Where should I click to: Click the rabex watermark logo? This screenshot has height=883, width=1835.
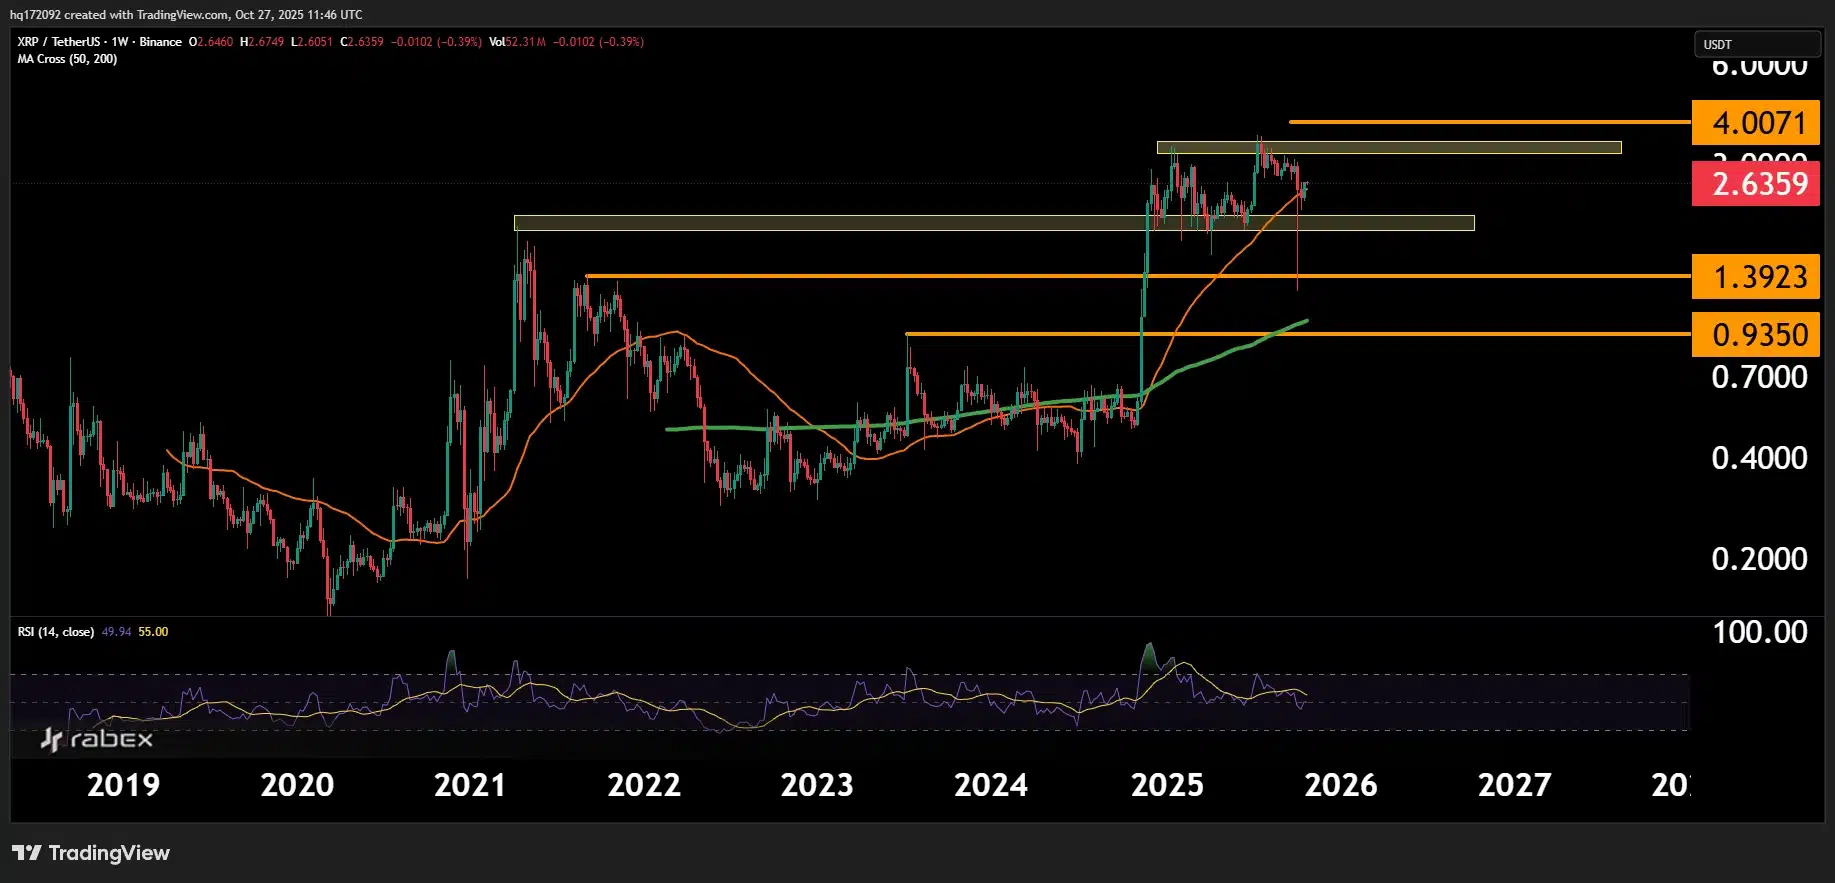97,739
